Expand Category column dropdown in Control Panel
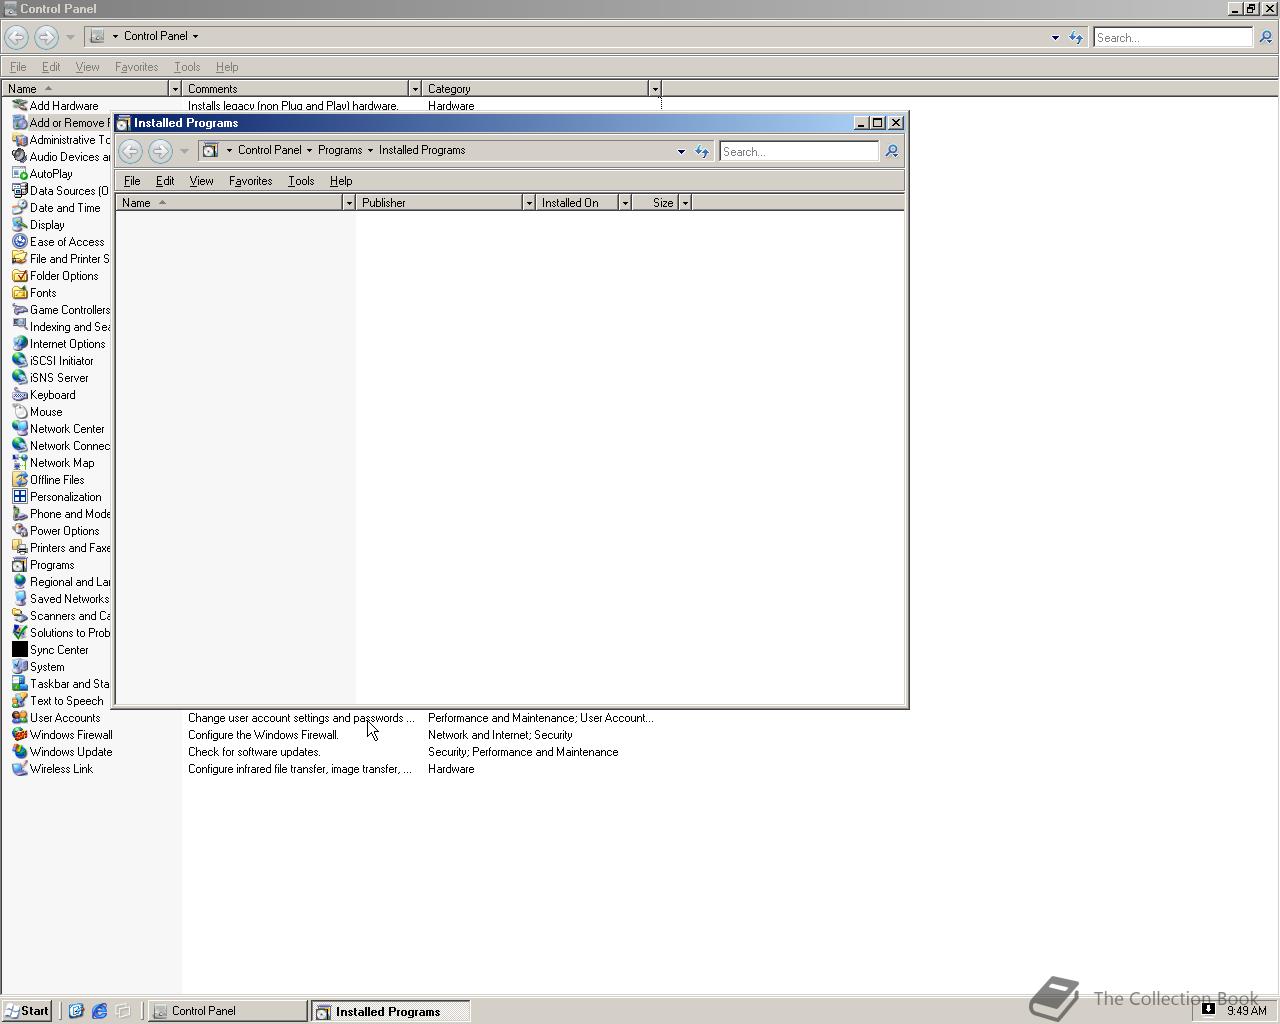Image resolution: width=1280 pixels, height=1024 pixels. click(x=655, y=89)
